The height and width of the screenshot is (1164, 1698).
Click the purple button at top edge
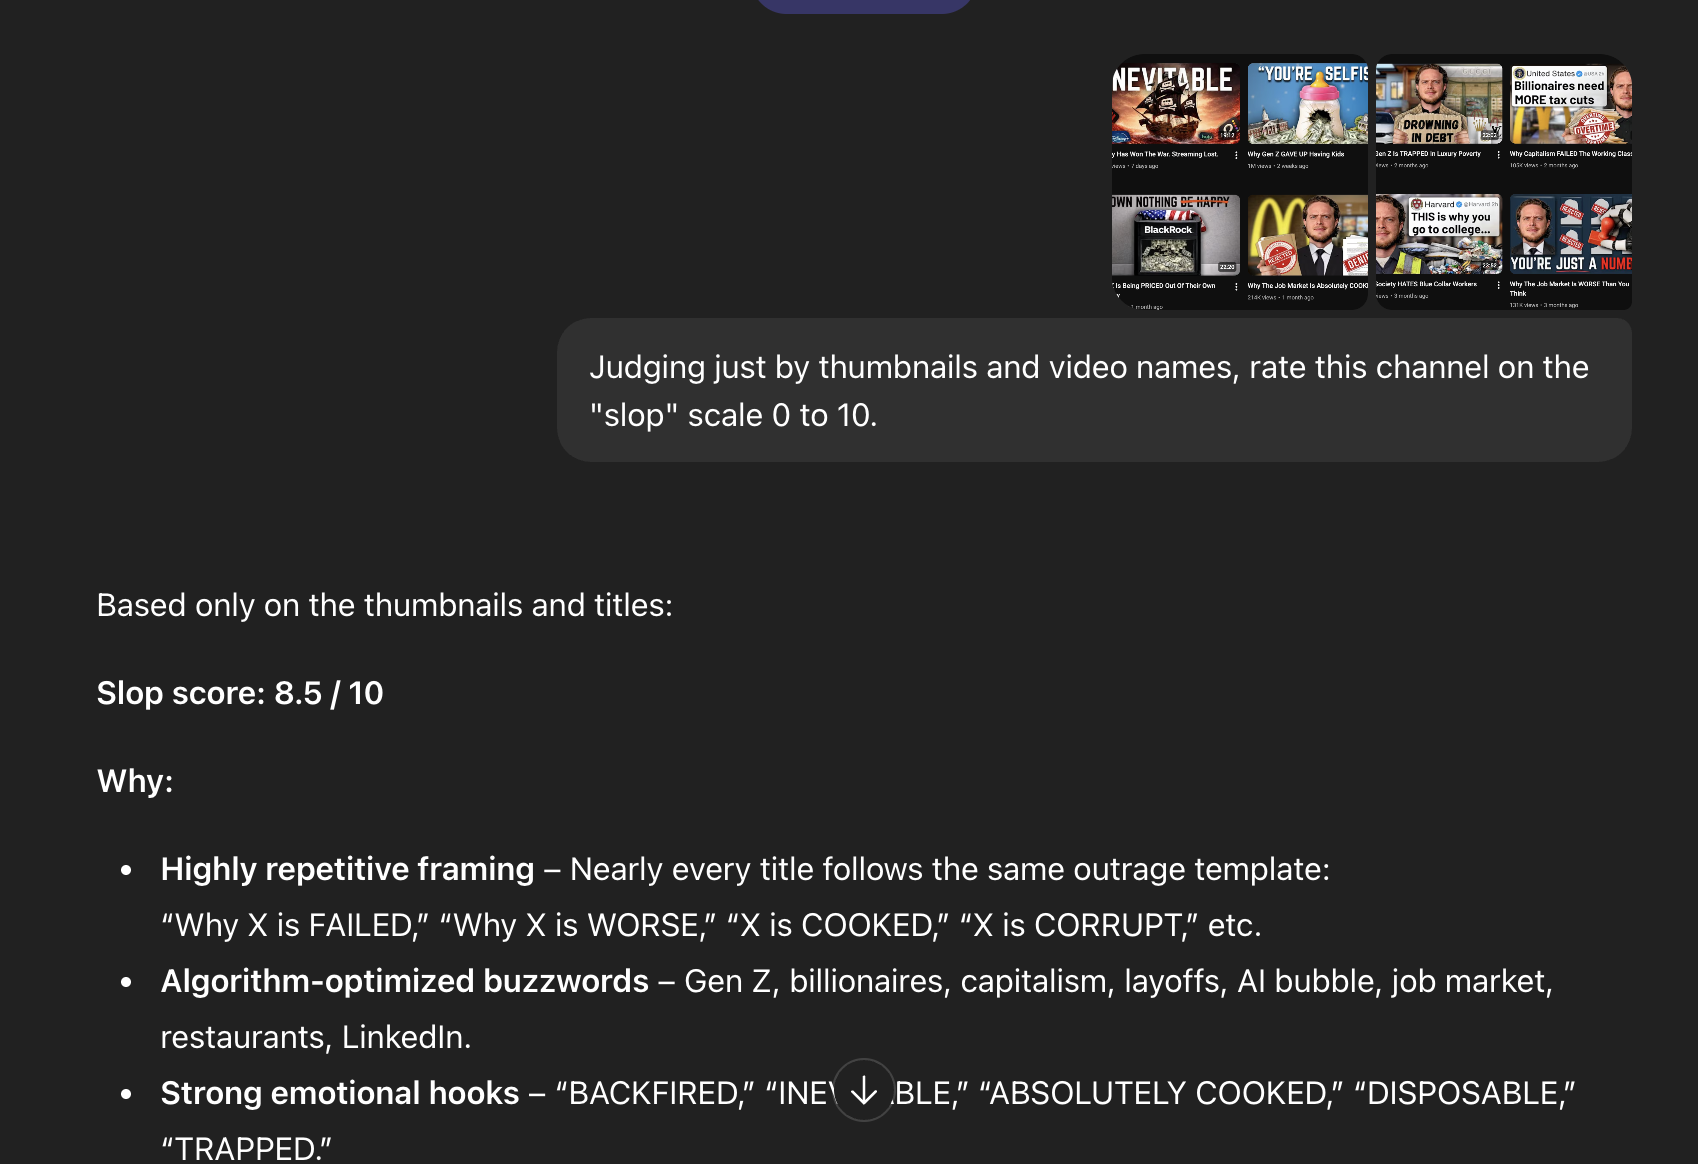point(864,5)
